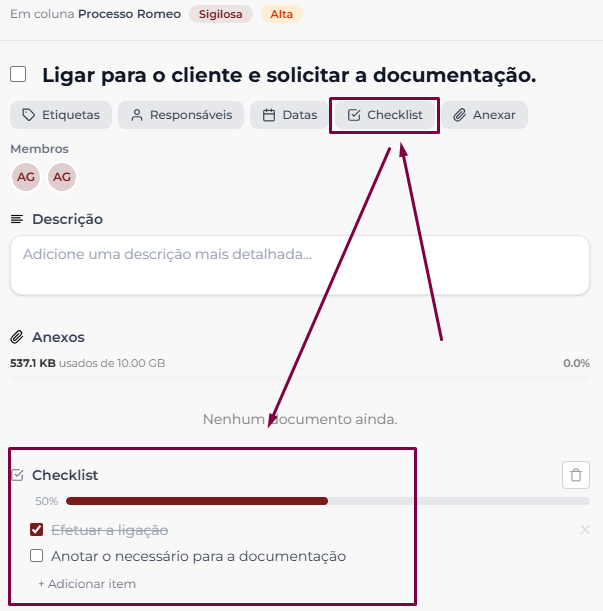
Task: Click the 'Anexos' section heading
Action: coord(58,337)
